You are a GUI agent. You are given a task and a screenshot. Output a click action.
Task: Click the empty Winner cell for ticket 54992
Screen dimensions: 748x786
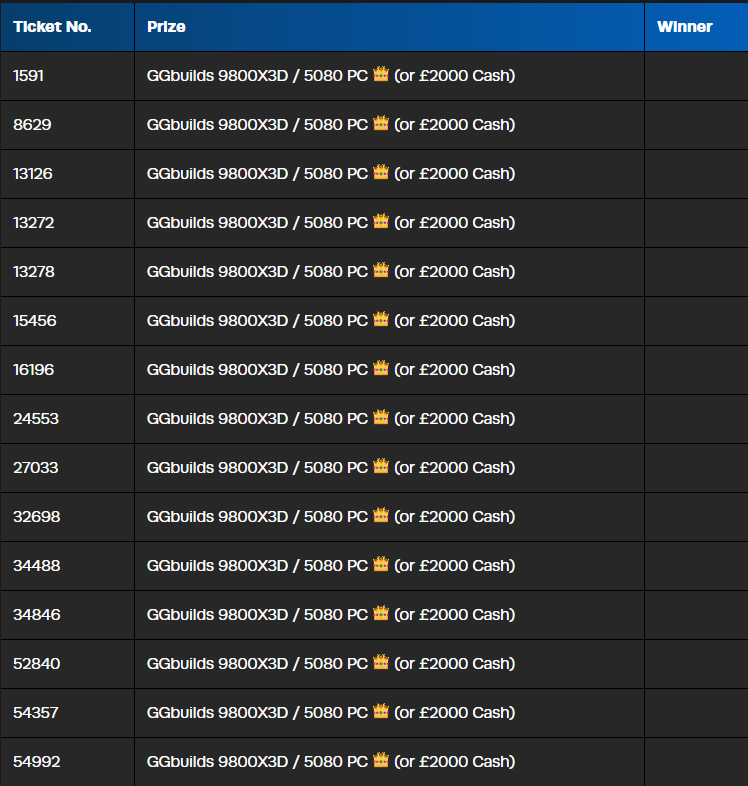[696, 762]
